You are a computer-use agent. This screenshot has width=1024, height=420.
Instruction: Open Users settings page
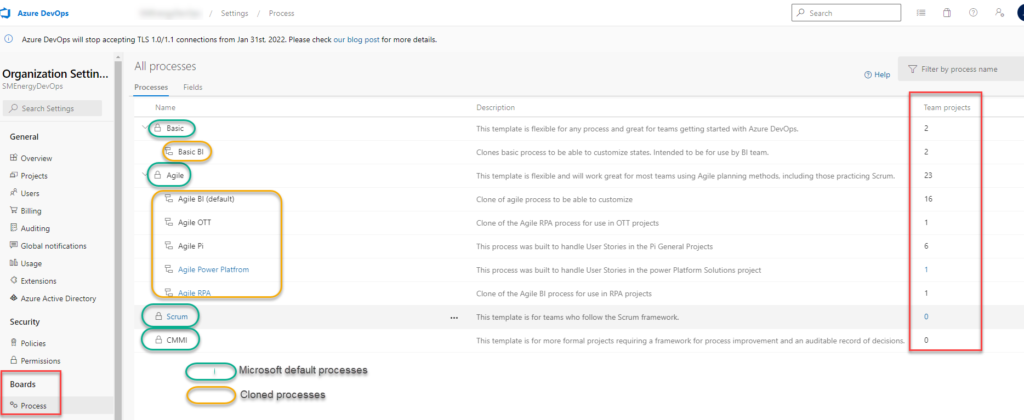(30, 193)
